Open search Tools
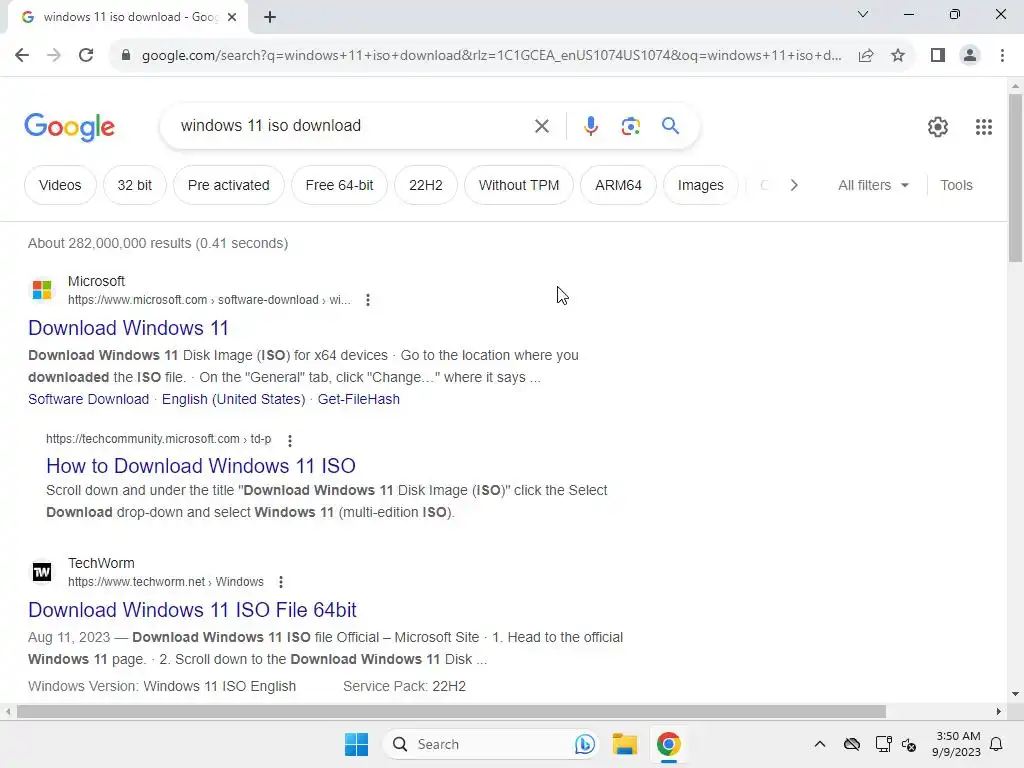Viewport: 1024px width, 768px height. click(956, 185)
